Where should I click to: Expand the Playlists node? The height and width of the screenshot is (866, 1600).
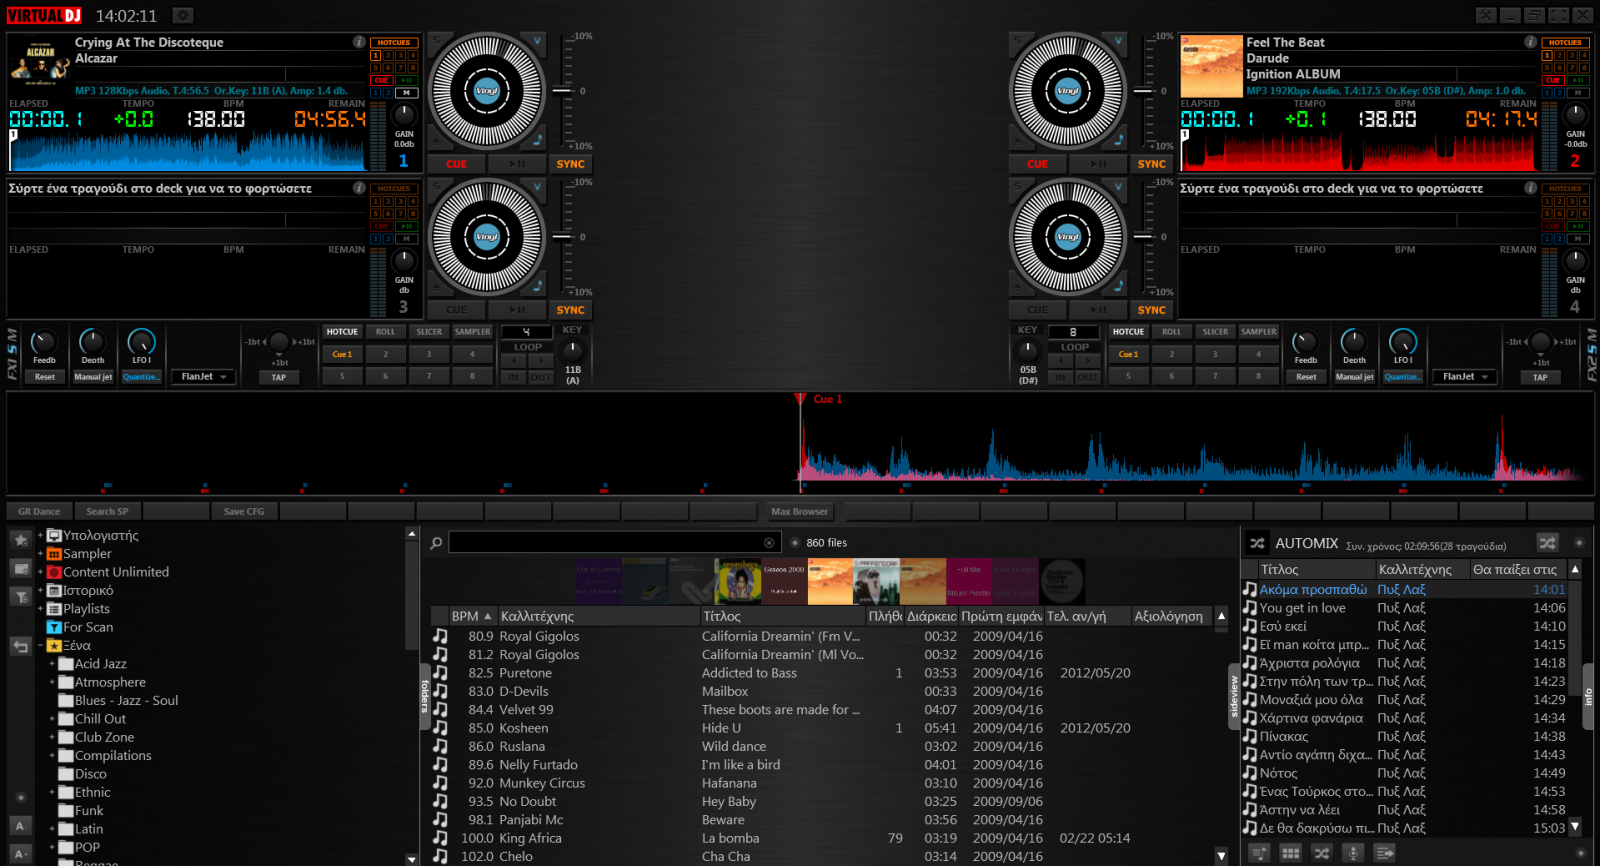click(x=40, y=609)
